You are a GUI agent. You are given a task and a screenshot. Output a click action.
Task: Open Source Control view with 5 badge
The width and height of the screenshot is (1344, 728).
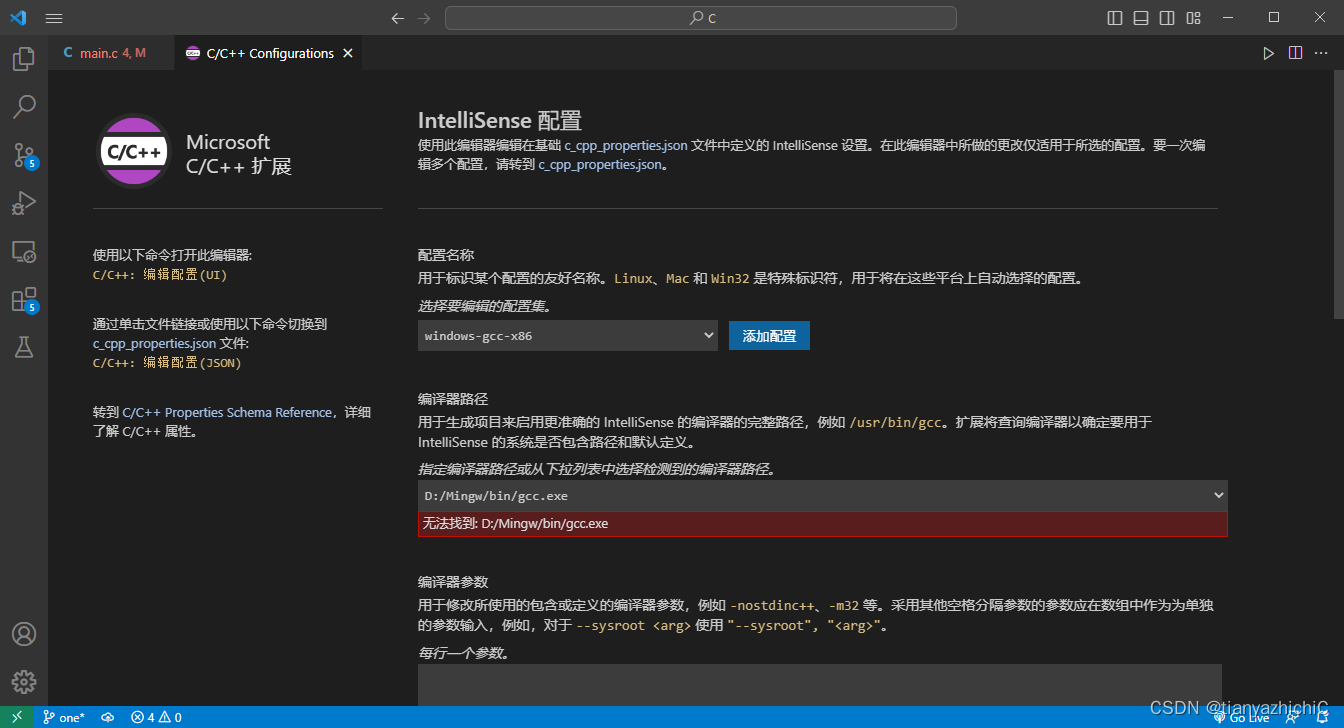click(x=24, y=154)
